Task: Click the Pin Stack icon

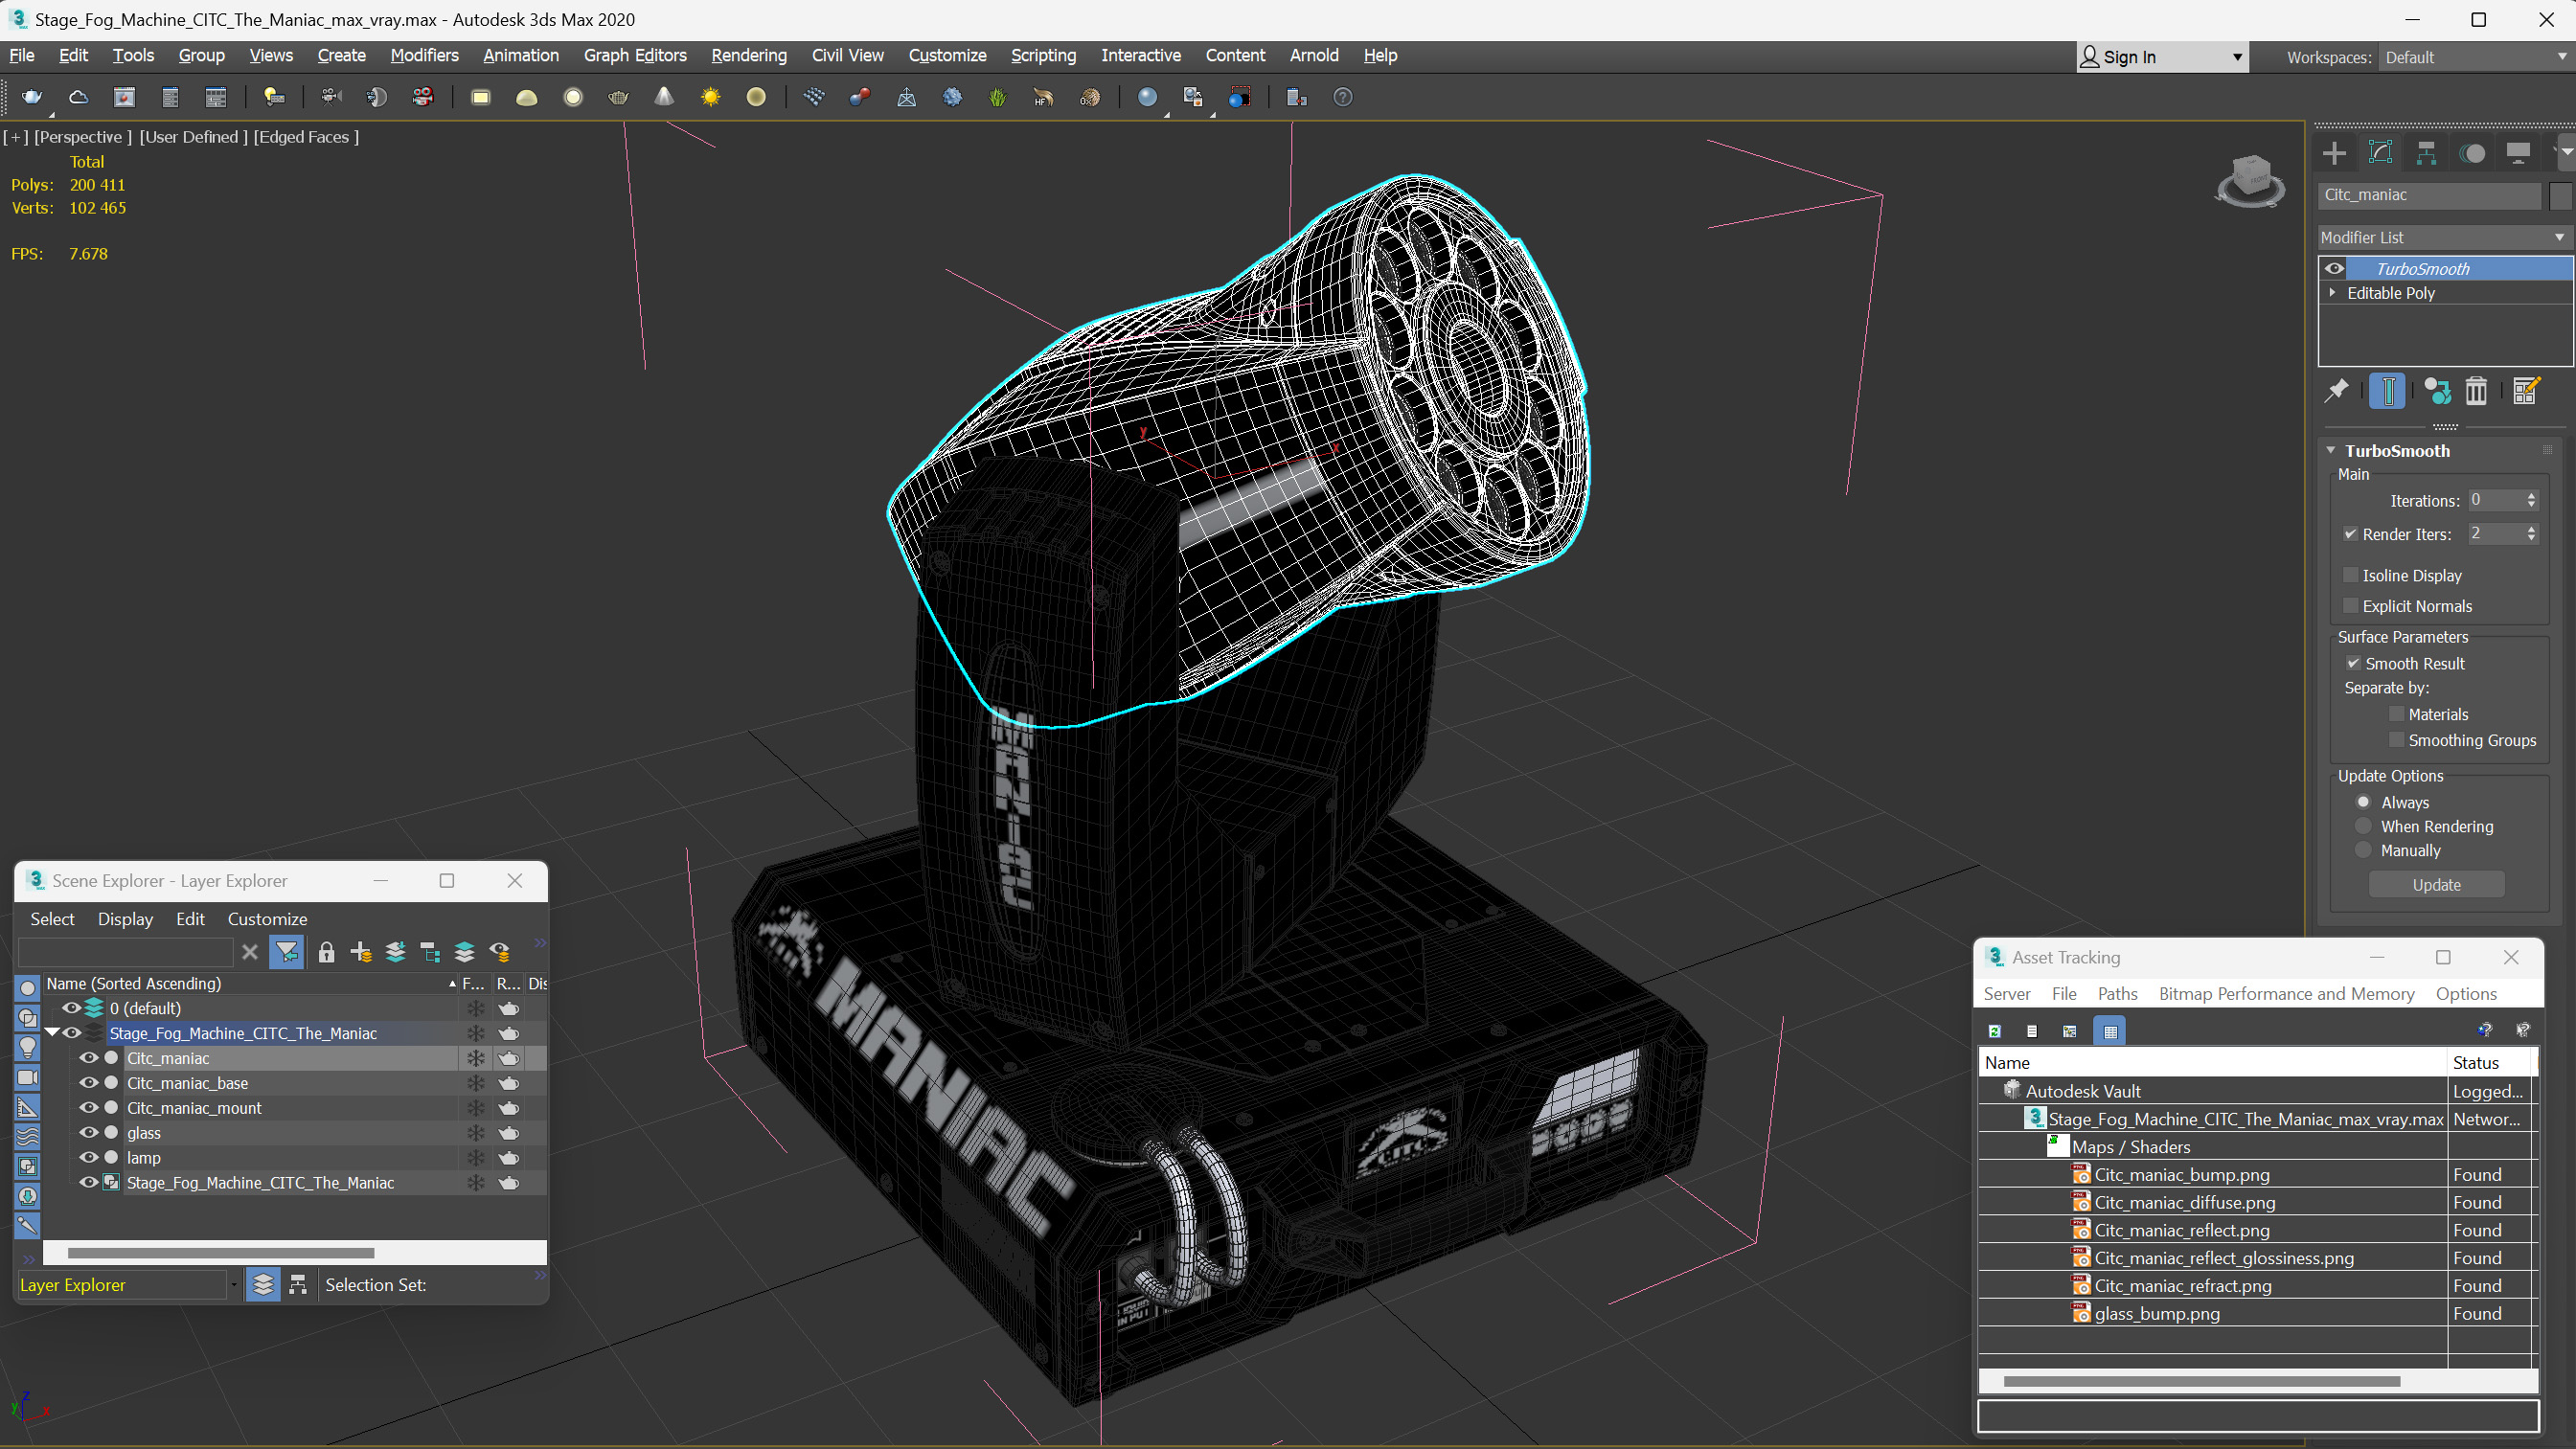Action: (2337, 391)
